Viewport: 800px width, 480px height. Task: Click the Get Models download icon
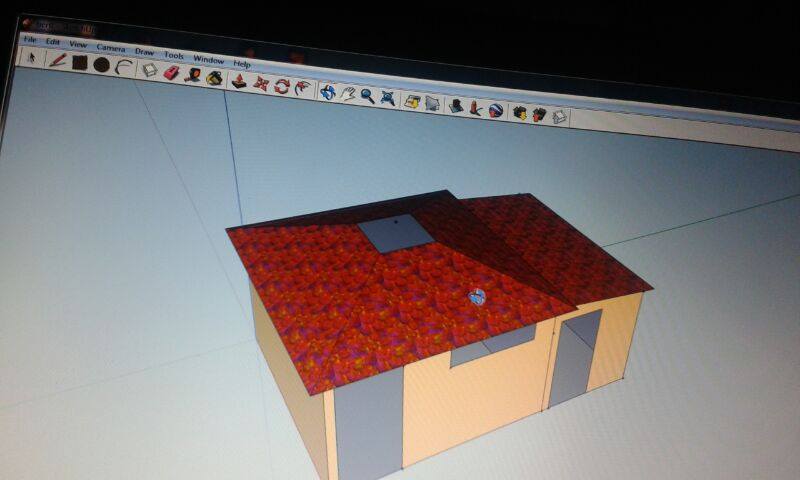click(520, 113)
